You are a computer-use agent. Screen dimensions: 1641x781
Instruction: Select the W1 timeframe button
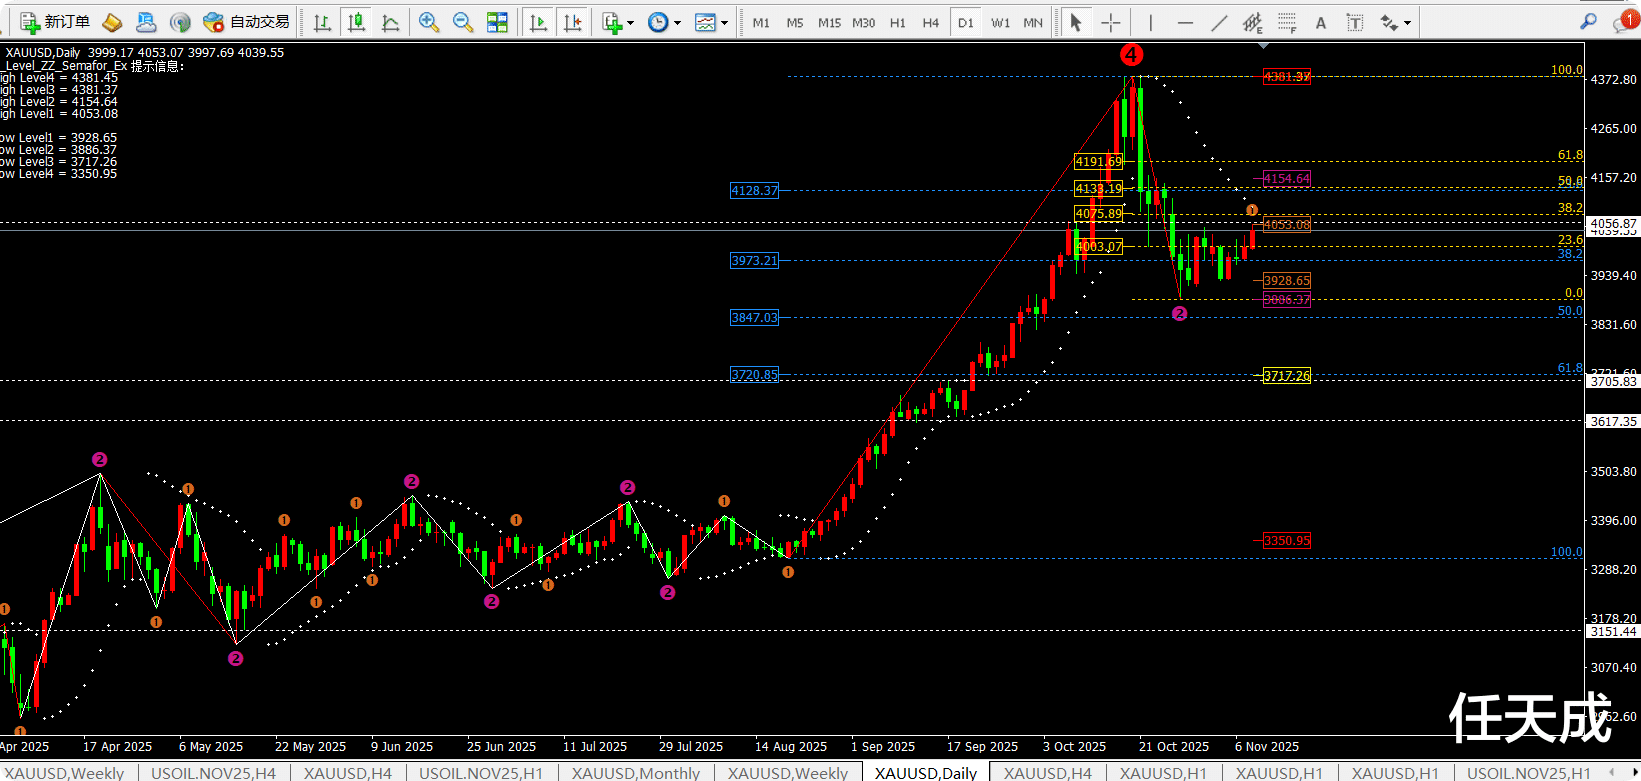pyautogui.click(x=1000, y=22)
